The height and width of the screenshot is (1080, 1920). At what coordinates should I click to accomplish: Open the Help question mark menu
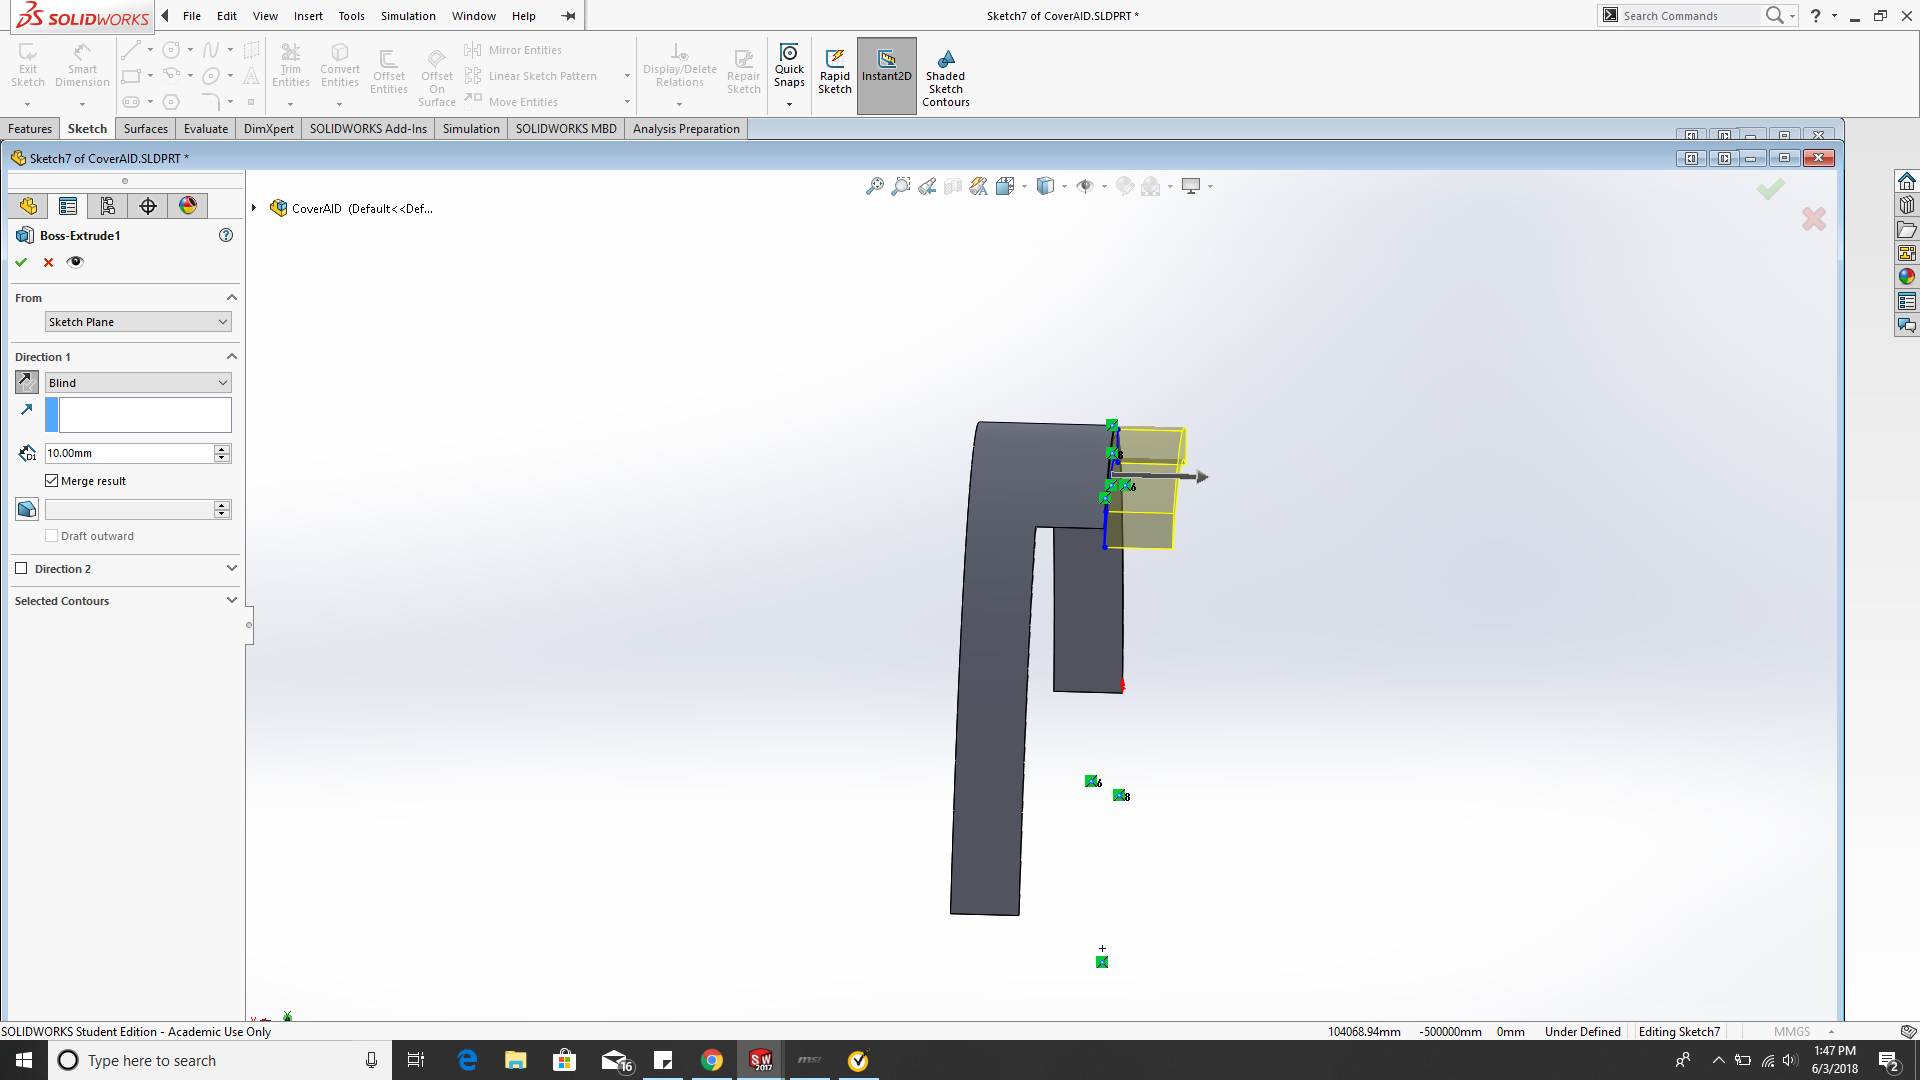click(x=1816, y=16)
